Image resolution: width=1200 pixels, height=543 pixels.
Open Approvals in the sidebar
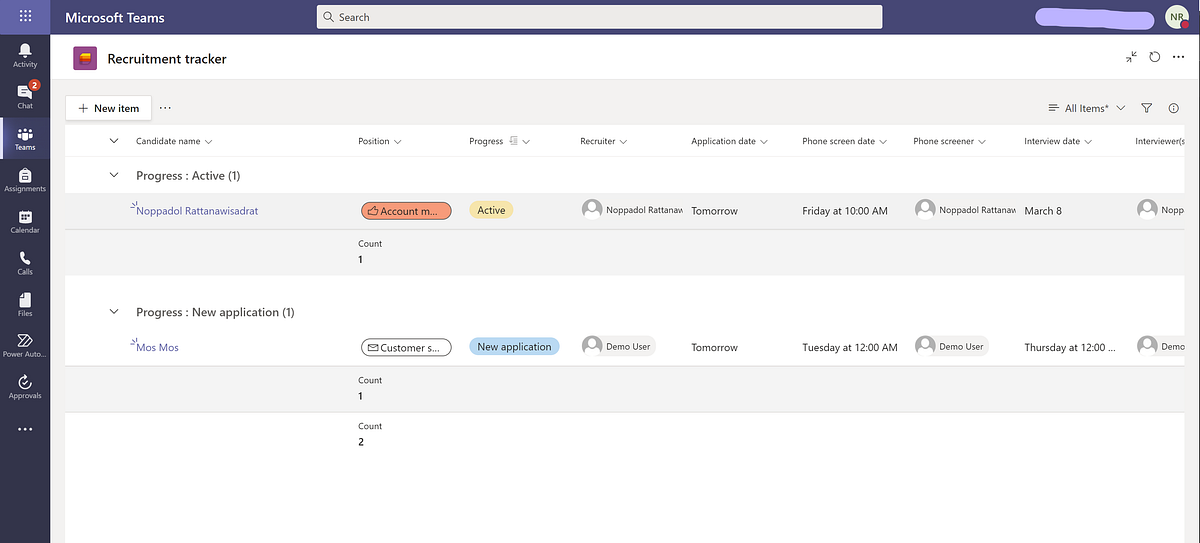click(25, 387)
